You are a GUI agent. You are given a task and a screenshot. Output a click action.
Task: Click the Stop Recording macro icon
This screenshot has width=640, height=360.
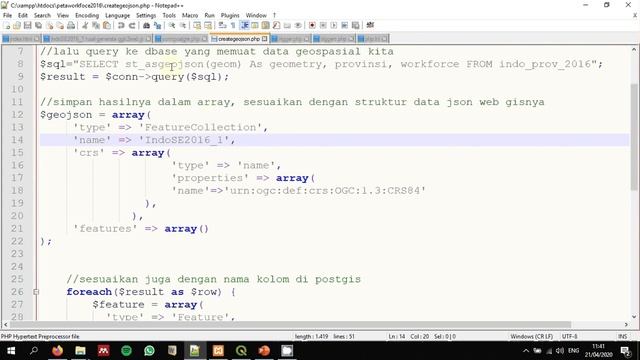point(323,25)
